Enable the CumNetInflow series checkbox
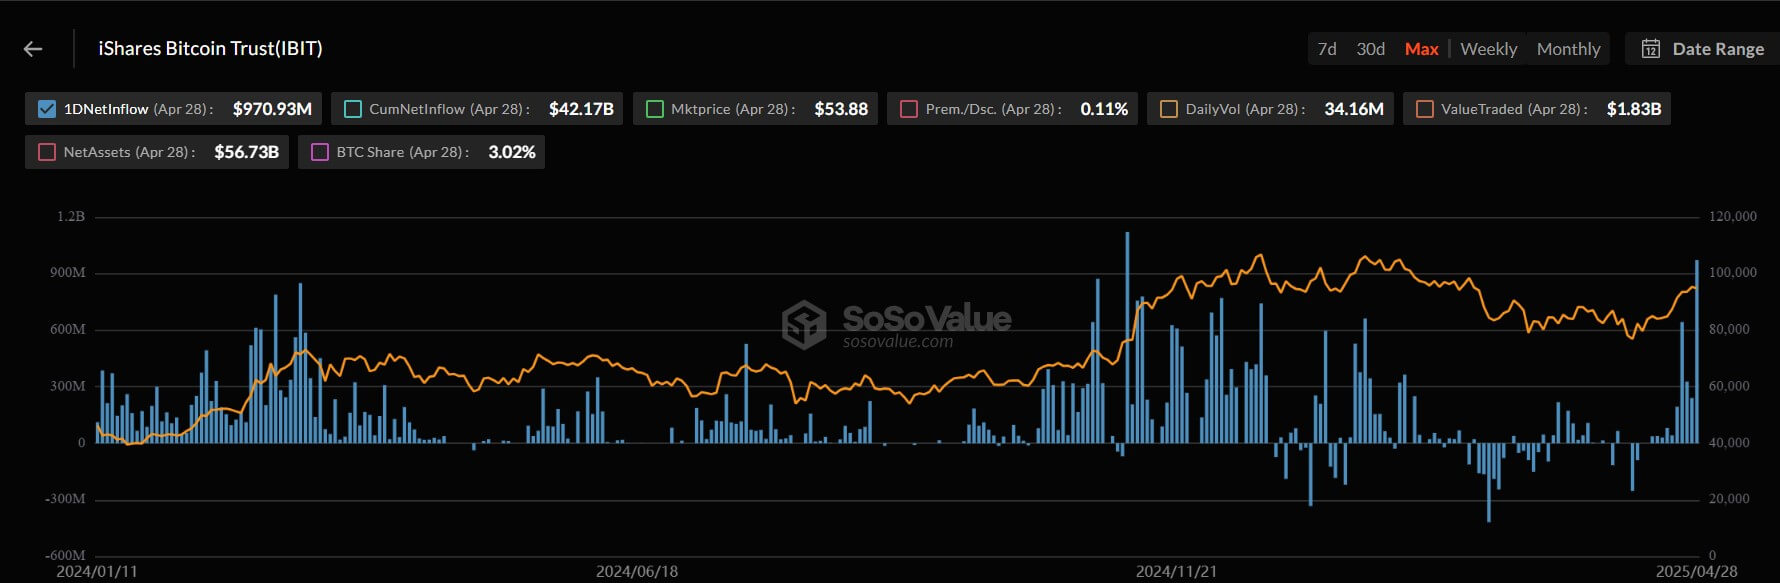 (353, 109)
